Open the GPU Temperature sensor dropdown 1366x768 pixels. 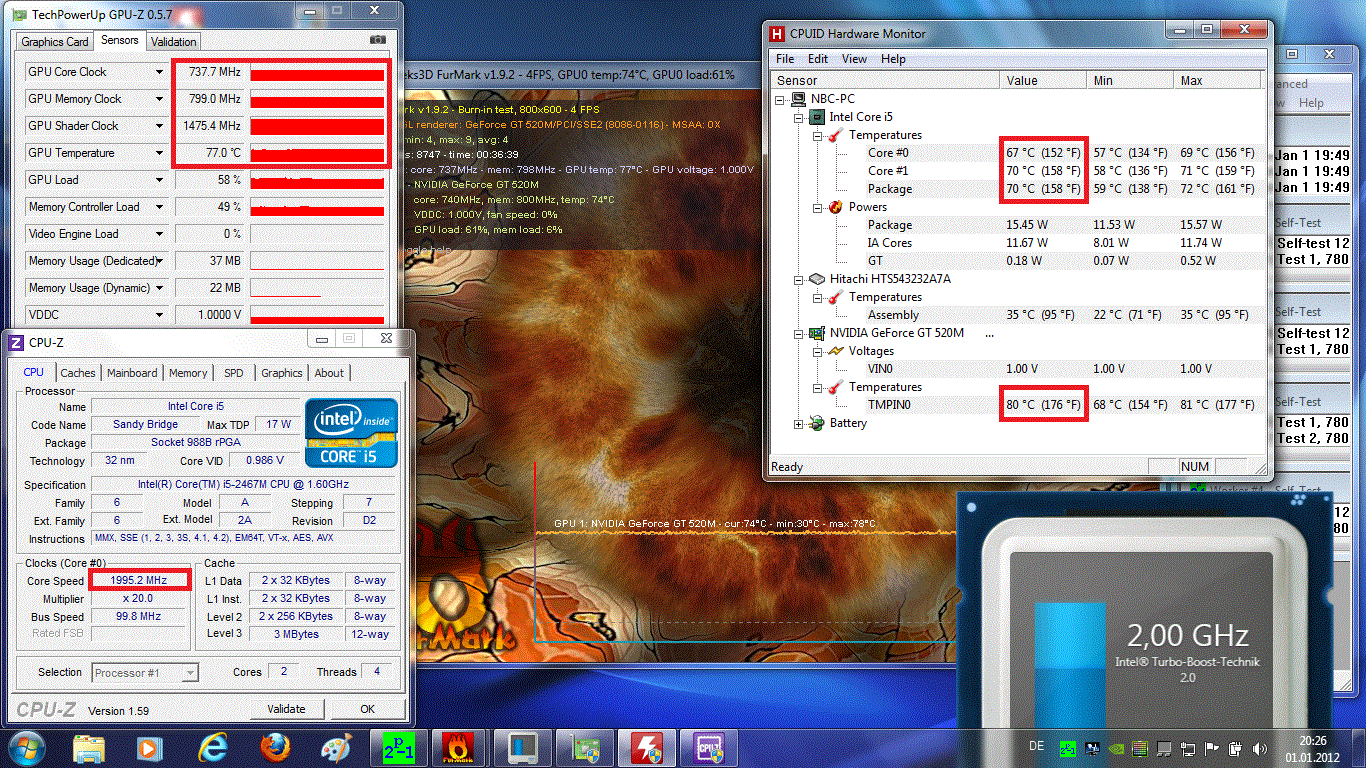(159, 153)
